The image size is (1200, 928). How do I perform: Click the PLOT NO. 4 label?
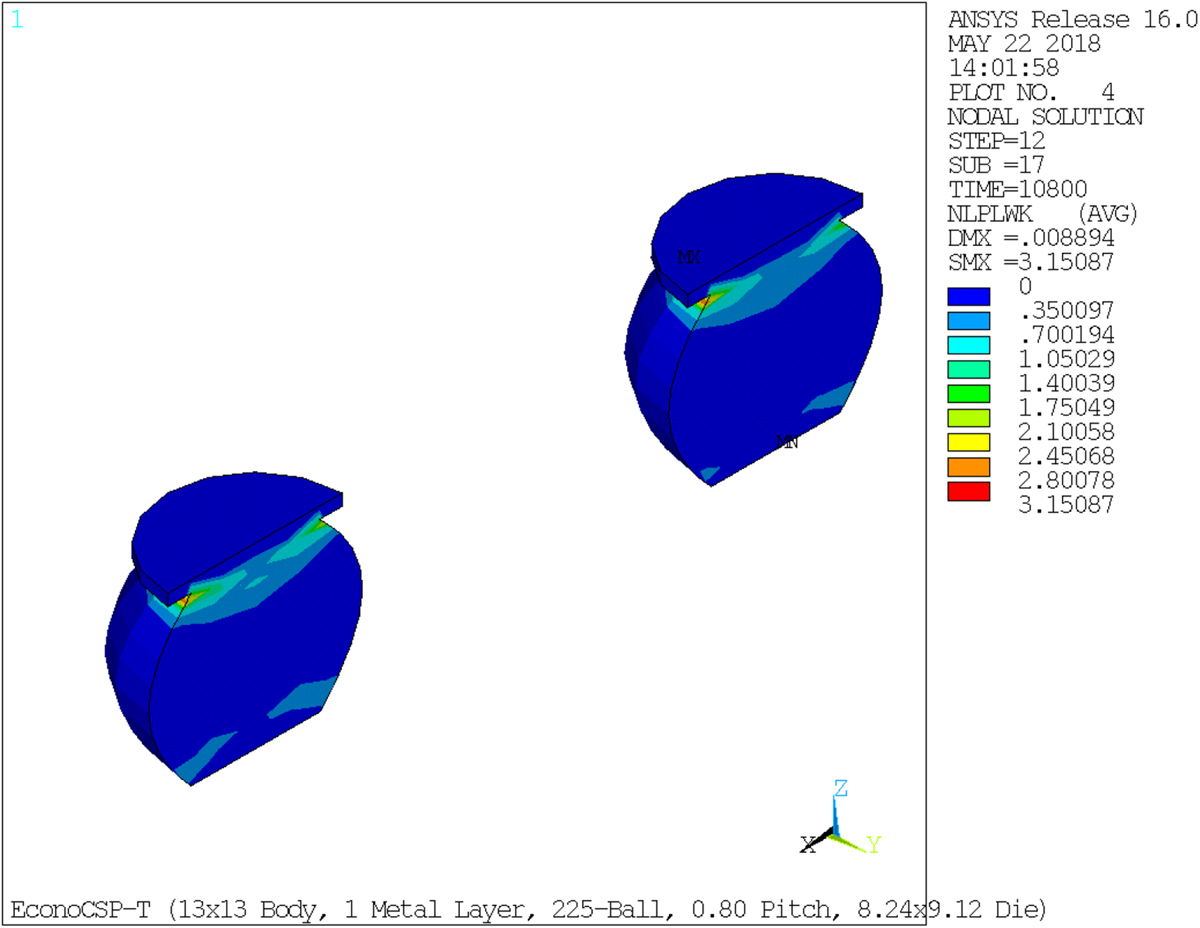tap(1031, 93)
